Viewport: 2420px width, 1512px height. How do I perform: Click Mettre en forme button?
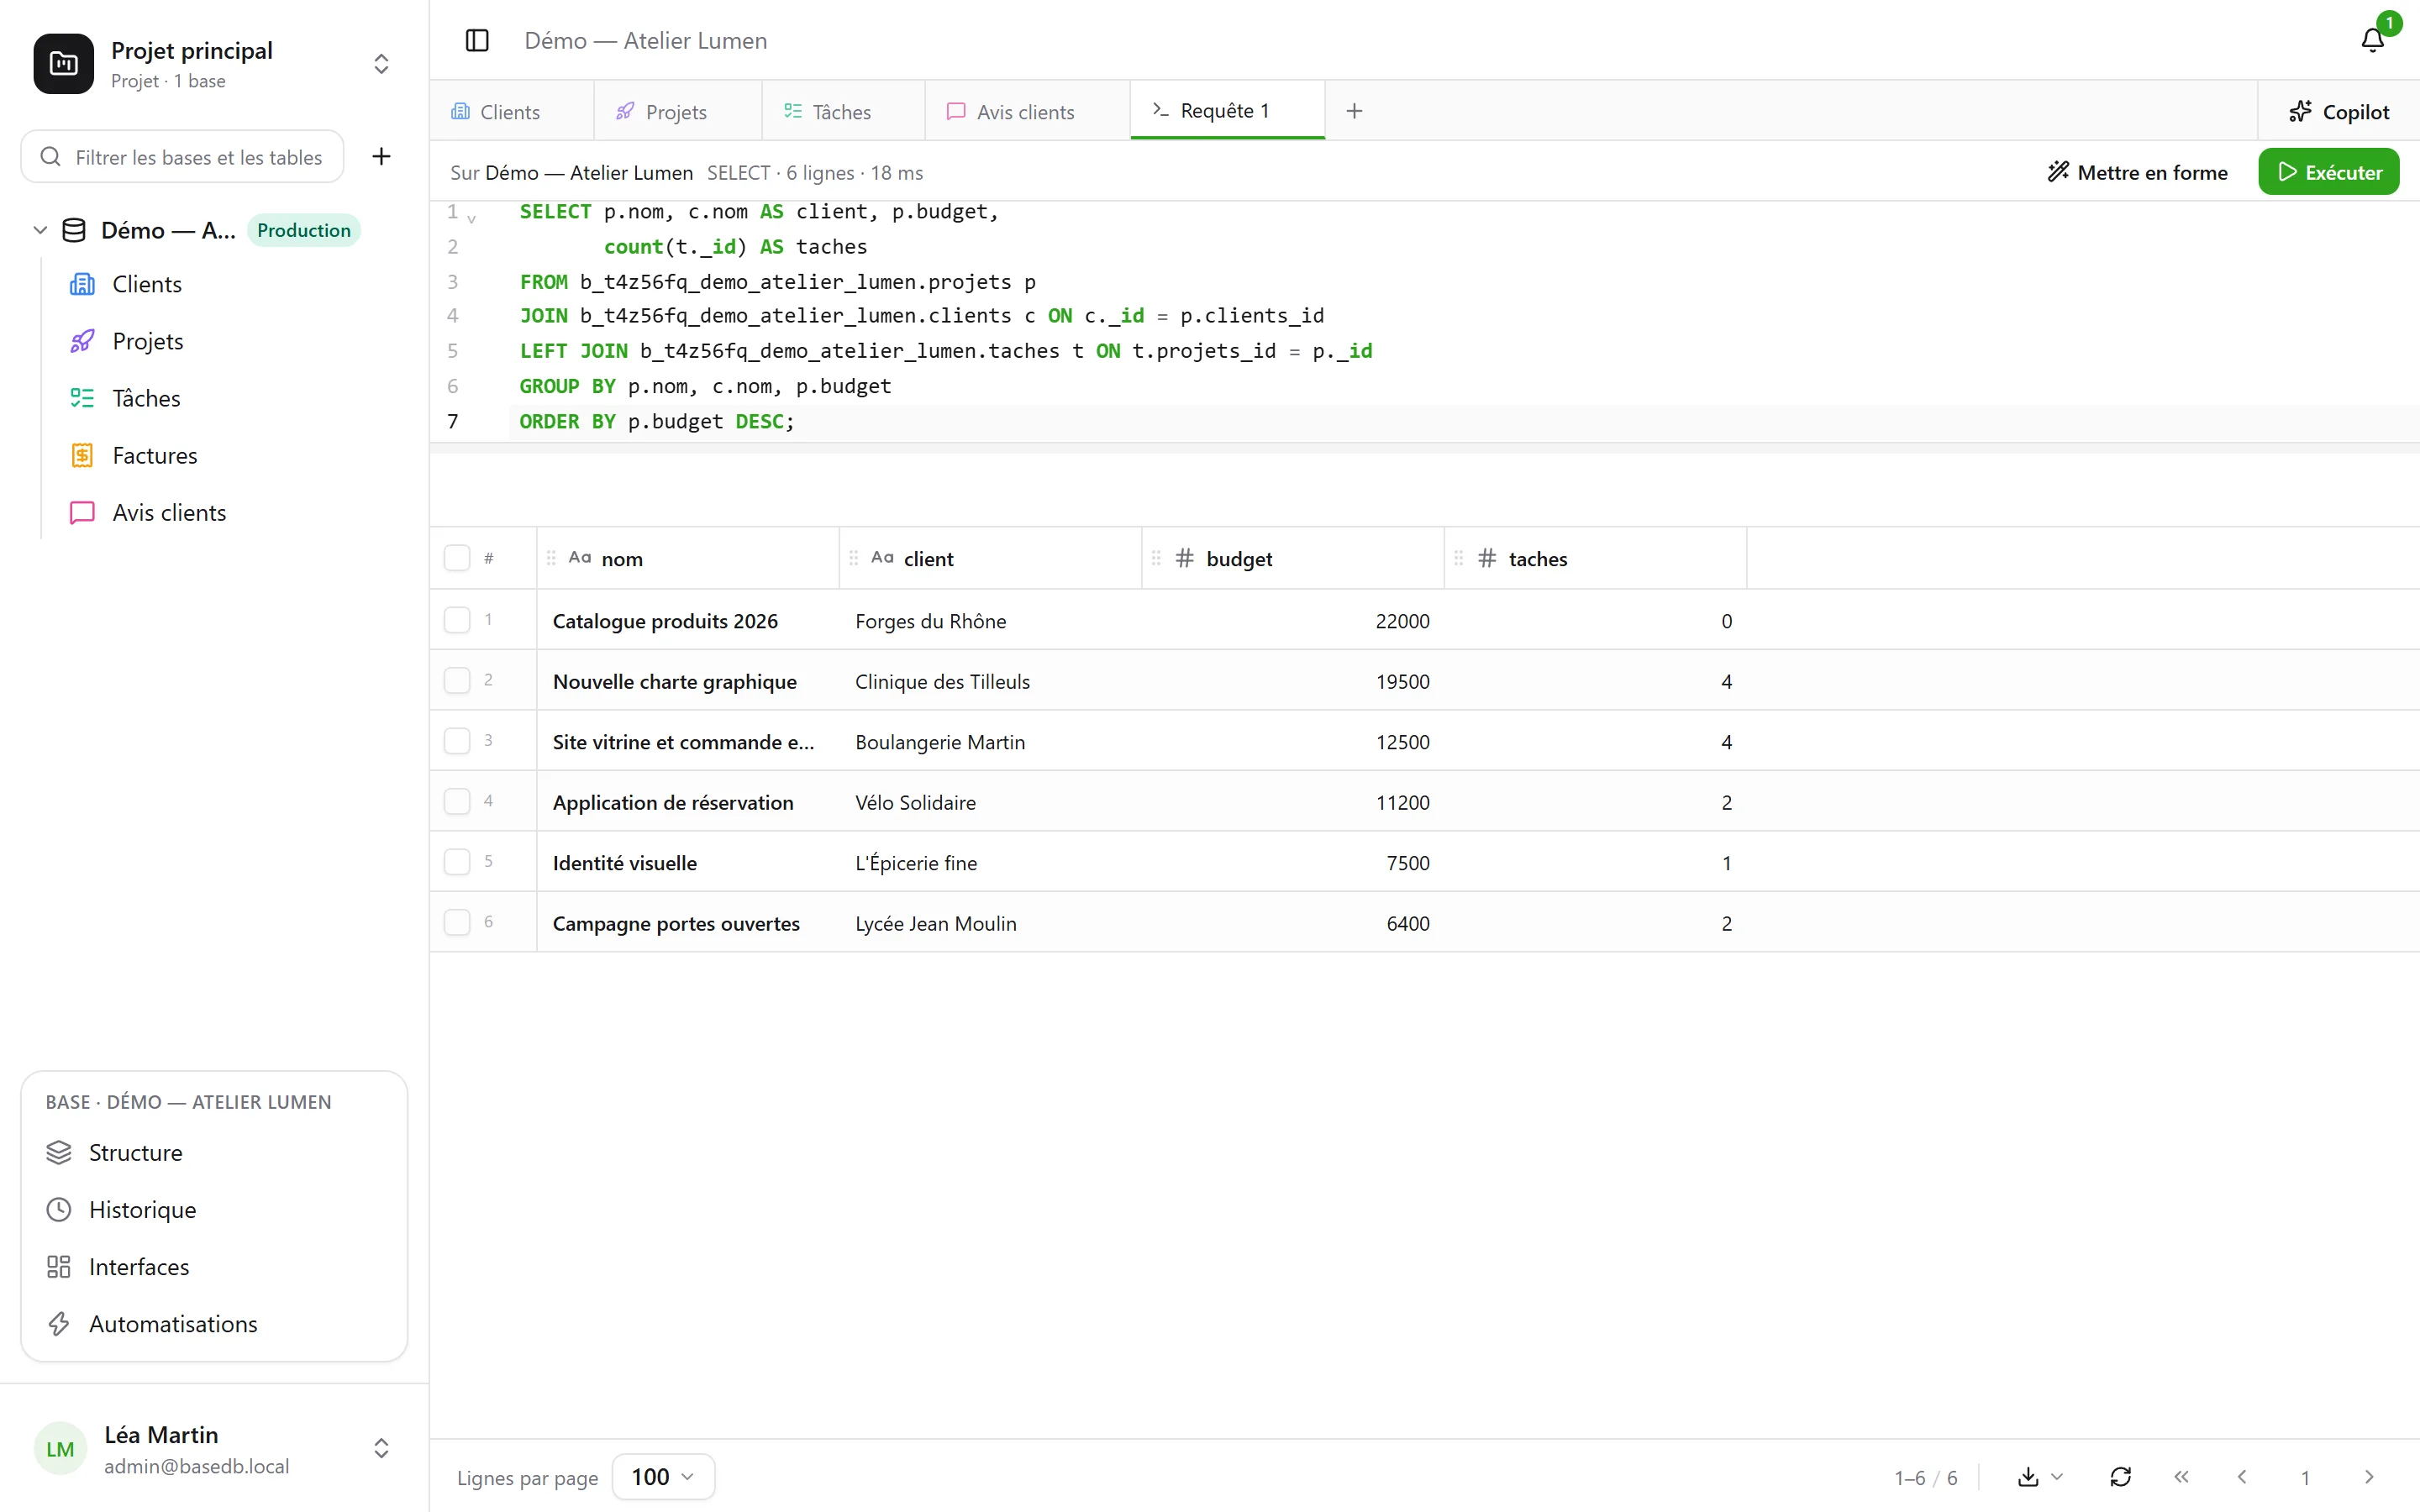tap(2137, 172)
